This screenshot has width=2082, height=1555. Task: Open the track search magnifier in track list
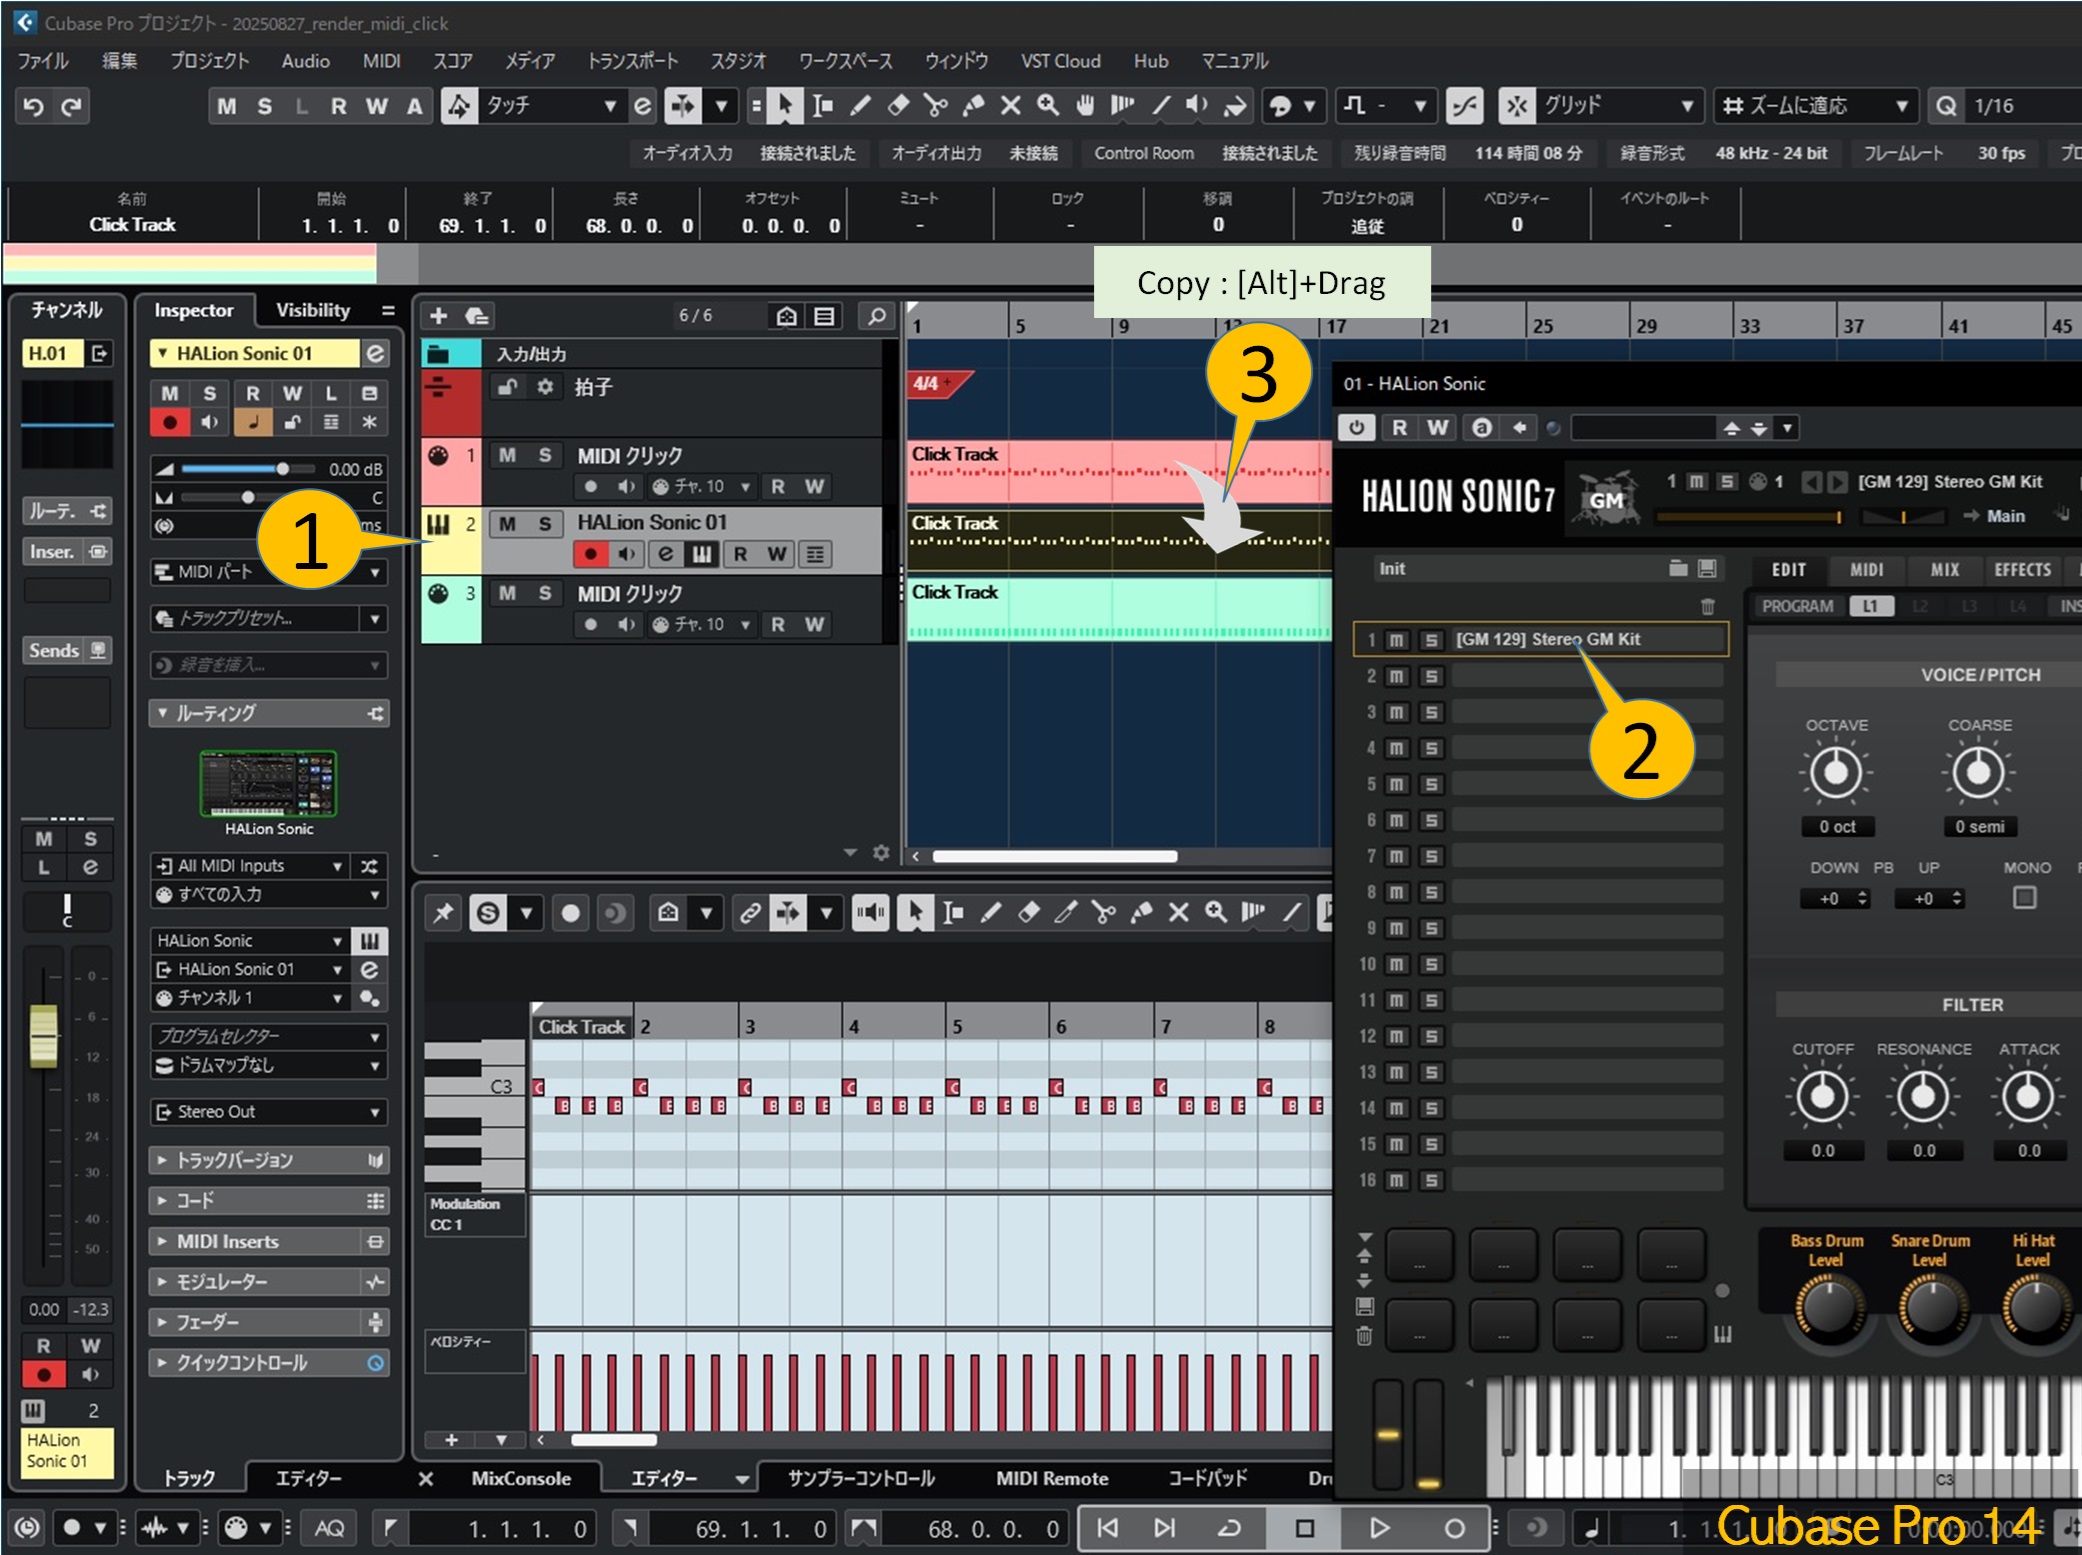point(876,316)
